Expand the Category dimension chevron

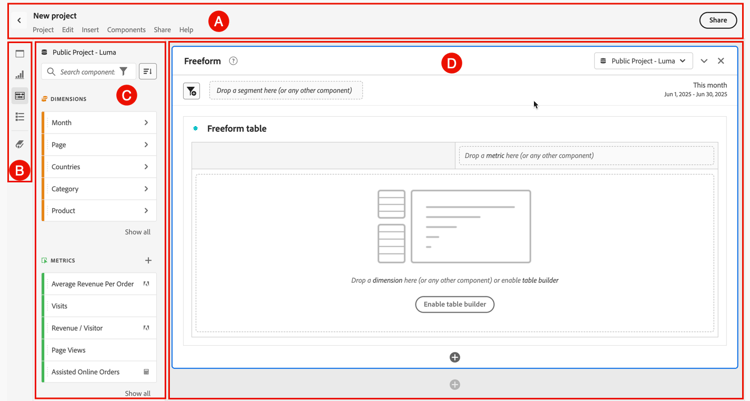(146, 189)
